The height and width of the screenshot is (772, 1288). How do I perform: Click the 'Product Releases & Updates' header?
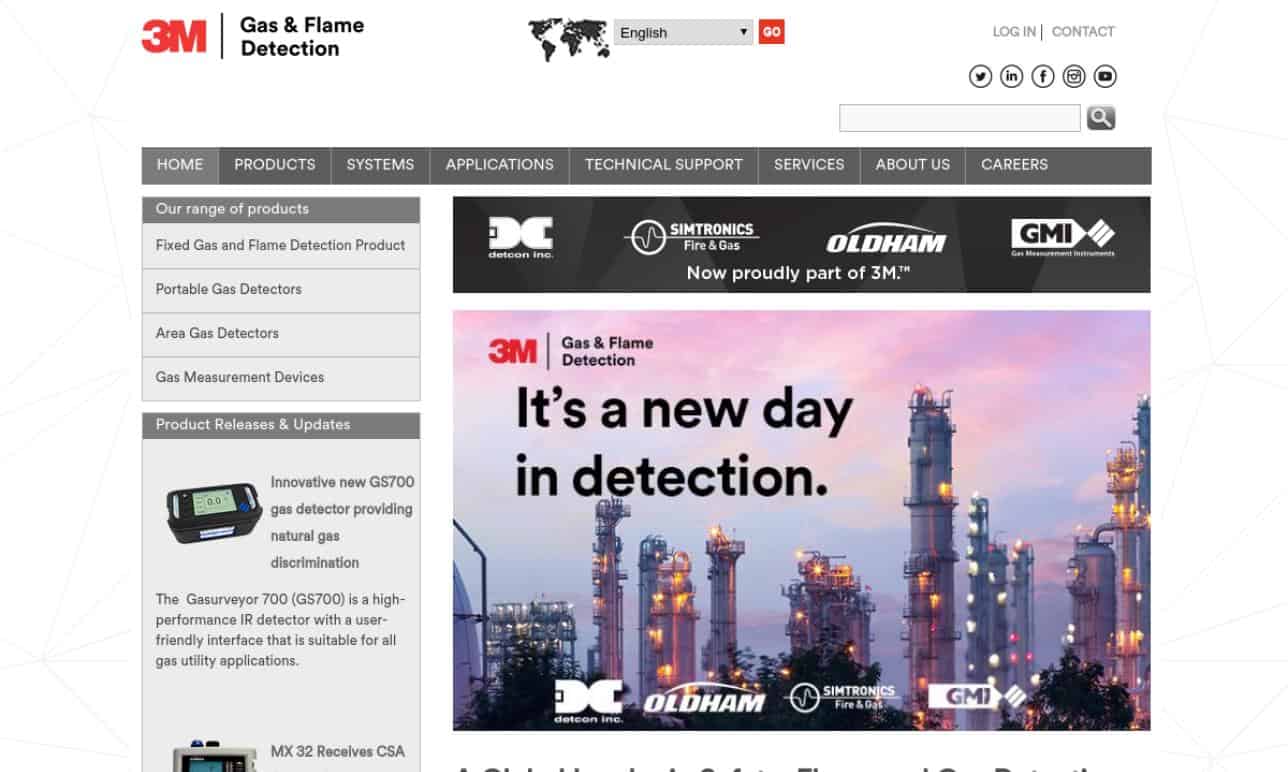point(281,425)
